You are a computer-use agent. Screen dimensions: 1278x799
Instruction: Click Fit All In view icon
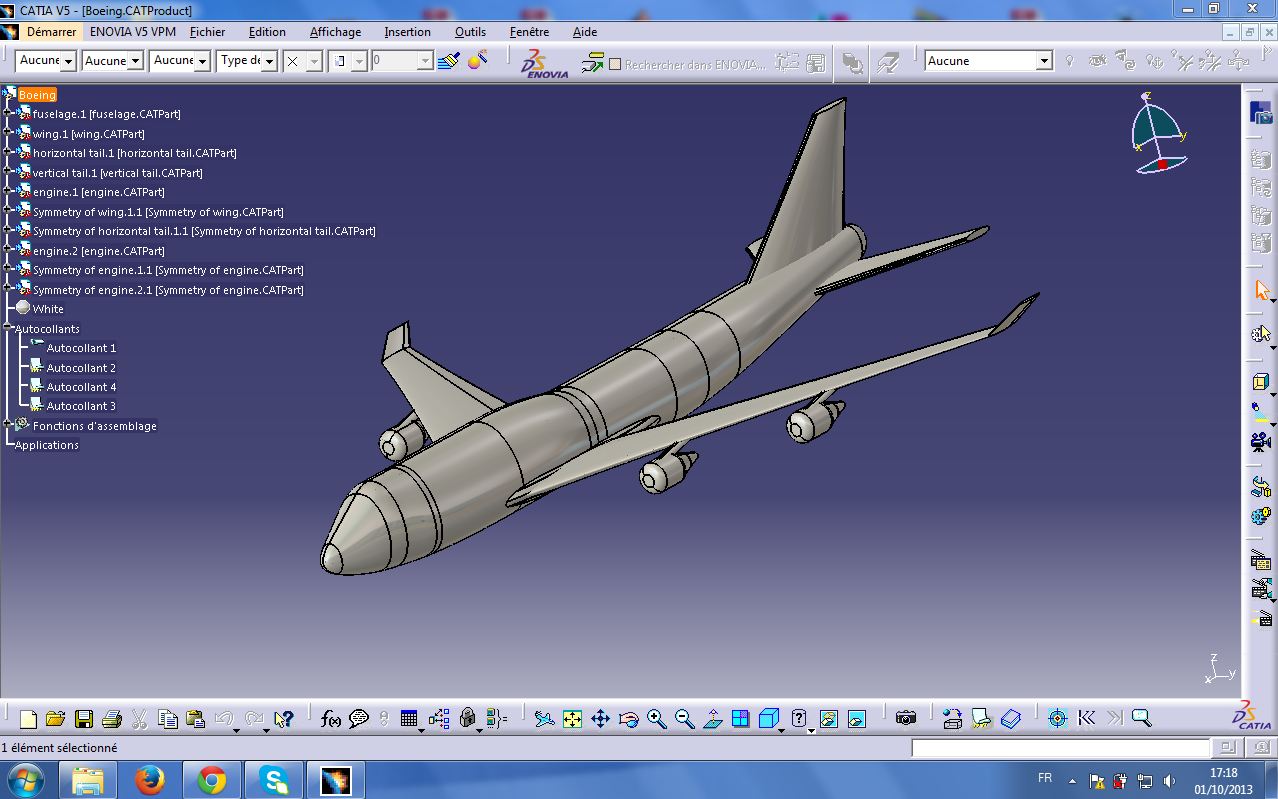pyautogui.click(x=572, y=718)
